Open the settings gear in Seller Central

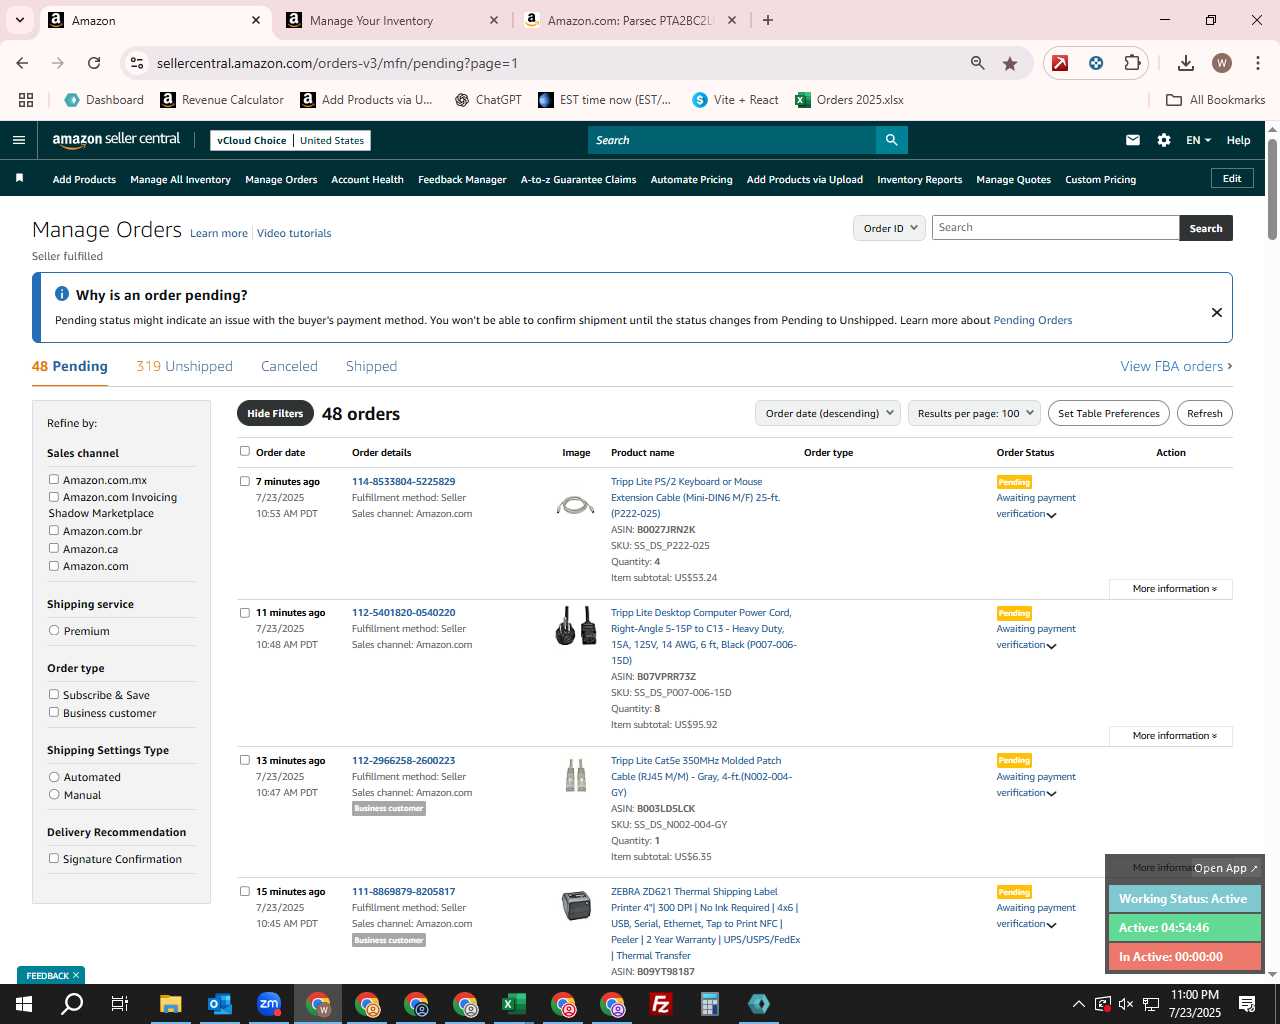point(1164,140)
